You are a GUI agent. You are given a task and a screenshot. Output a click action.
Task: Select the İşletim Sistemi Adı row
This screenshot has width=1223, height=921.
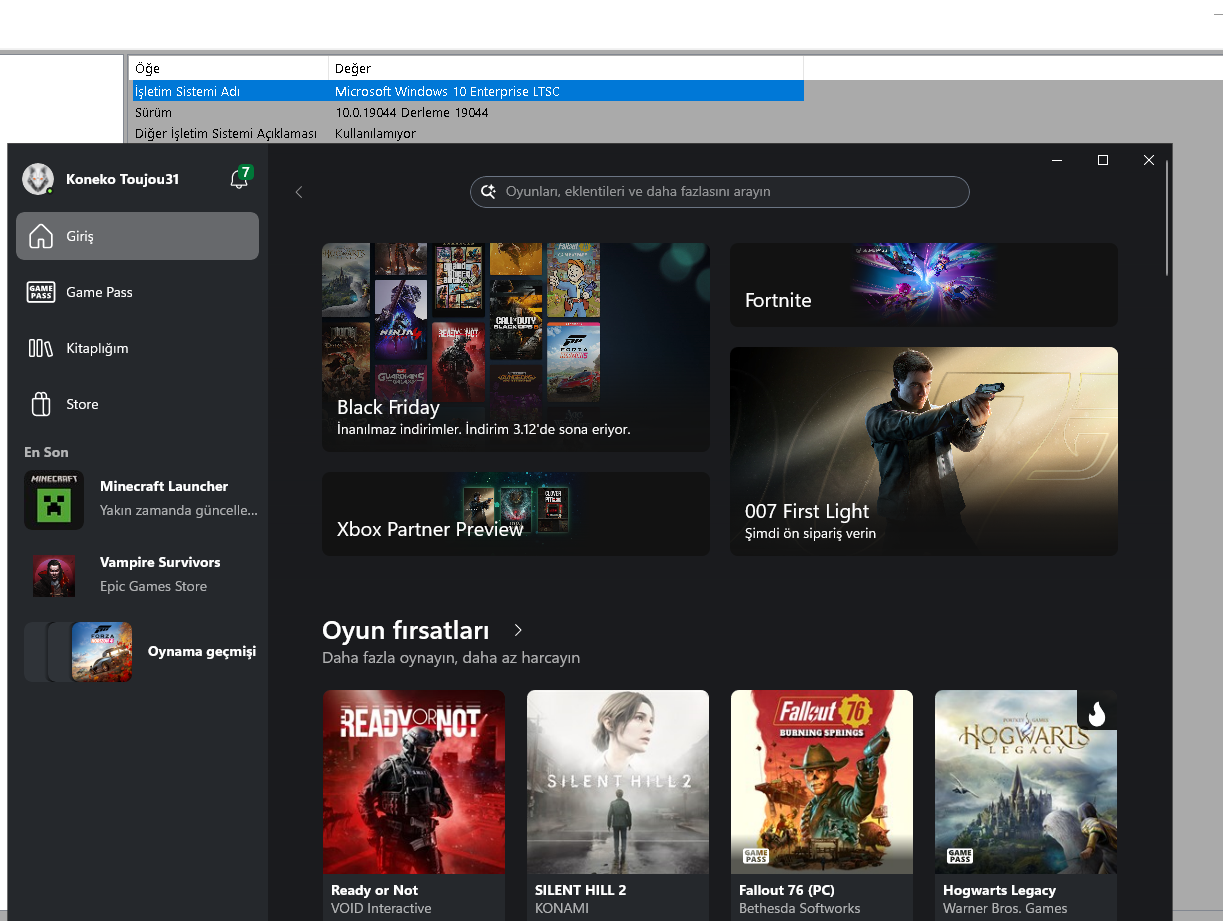467,91
